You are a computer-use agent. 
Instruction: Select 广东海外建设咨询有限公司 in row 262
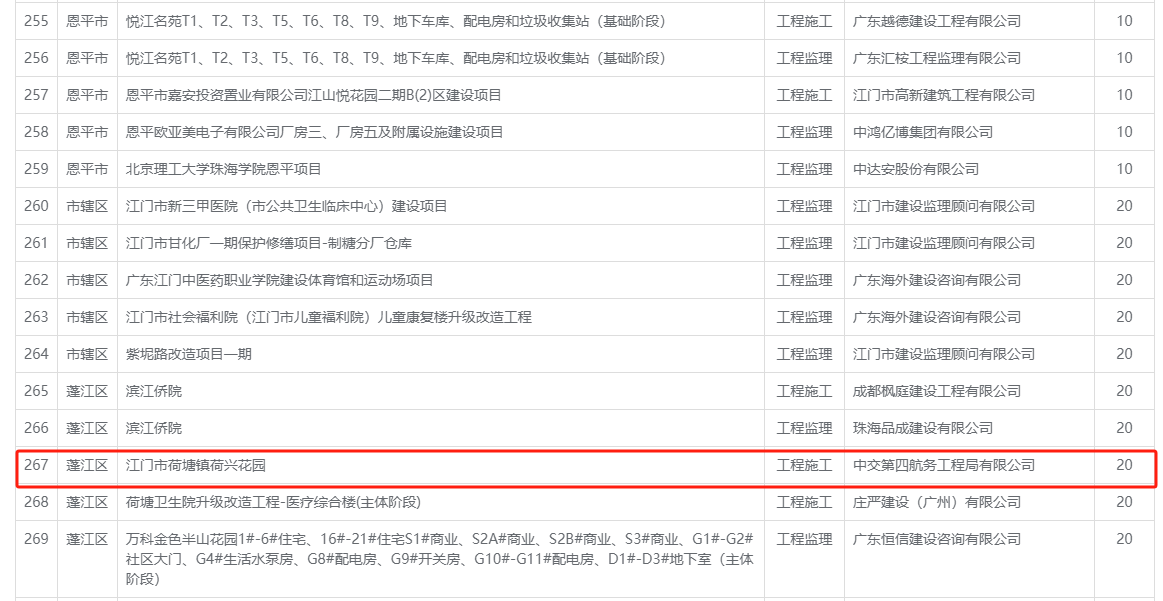[x=937, y=280]
